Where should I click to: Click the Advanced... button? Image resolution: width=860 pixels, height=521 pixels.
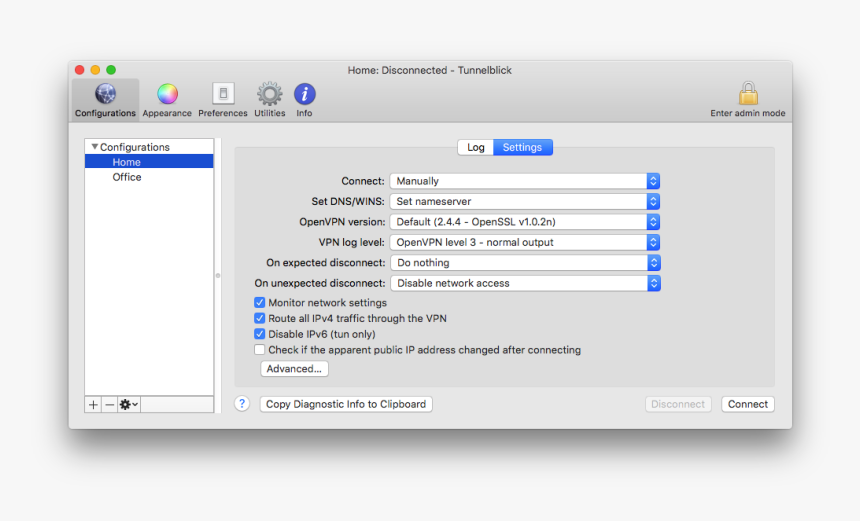click(x=295, y=369)
